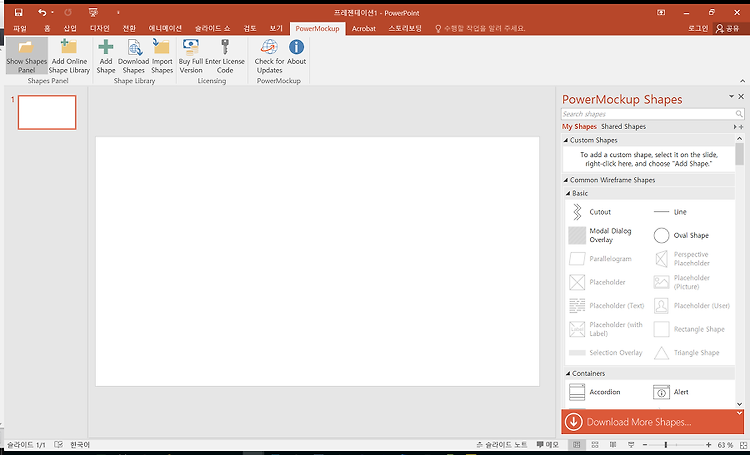Toggle 메모 comments in status bar
The height and width of the screenshot is (455, 750).
point(548,445)
